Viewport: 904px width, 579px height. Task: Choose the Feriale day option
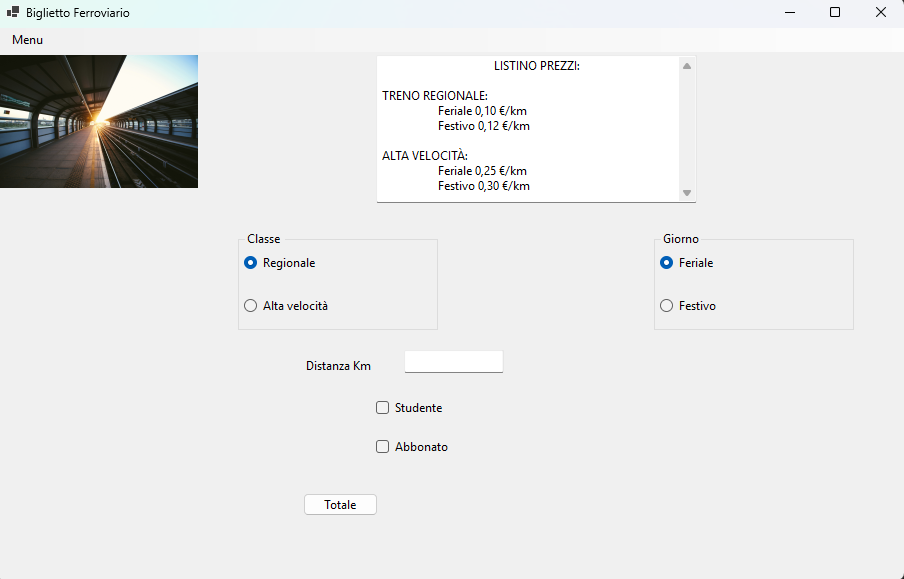click(687, 263)
